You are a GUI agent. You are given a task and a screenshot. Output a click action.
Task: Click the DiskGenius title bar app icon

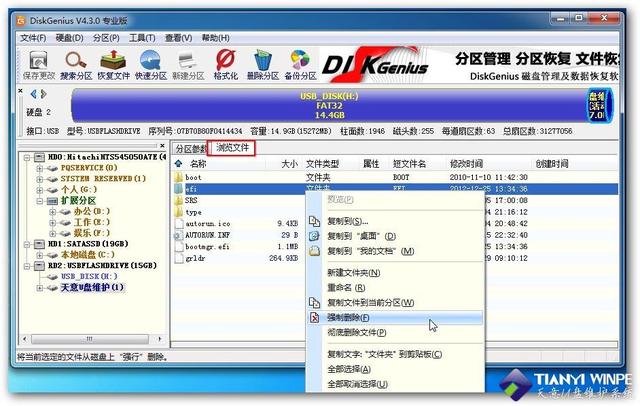point(20,20)
